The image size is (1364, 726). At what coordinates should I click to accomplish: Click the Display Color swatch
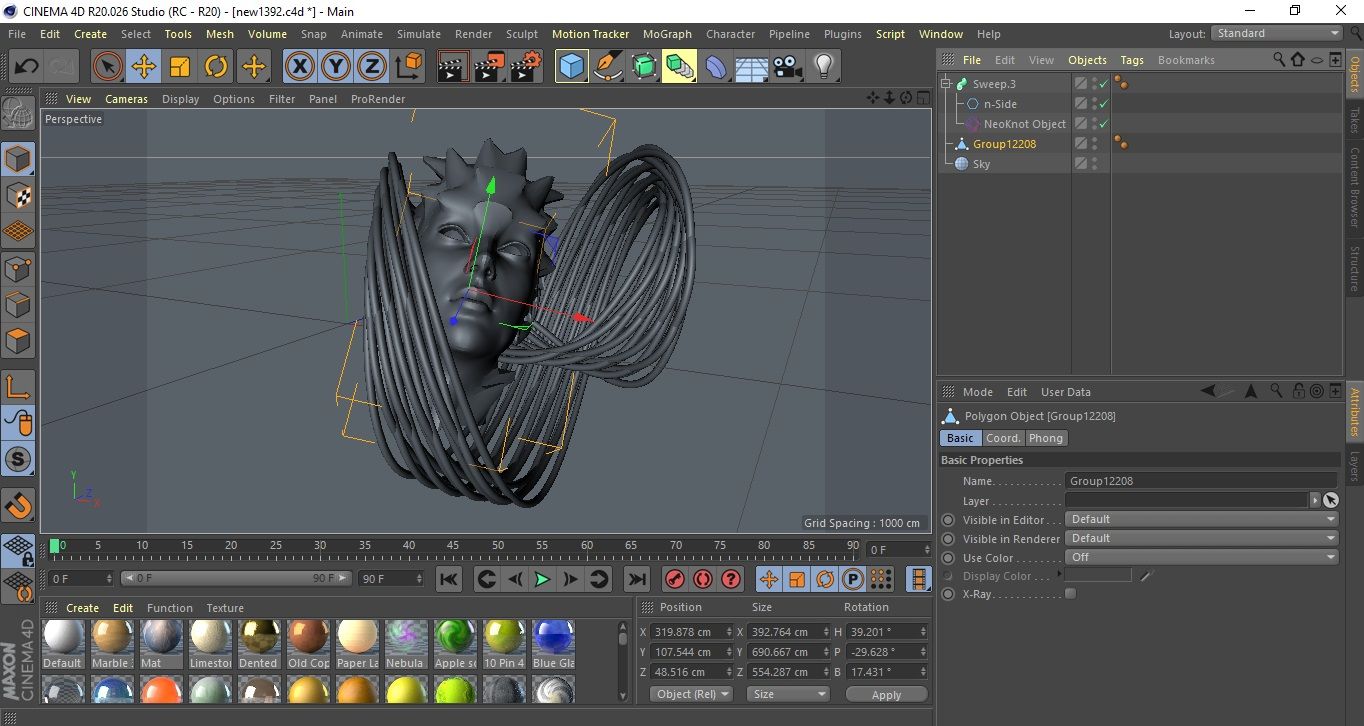pyautogui.click(x=1098, y=576)
